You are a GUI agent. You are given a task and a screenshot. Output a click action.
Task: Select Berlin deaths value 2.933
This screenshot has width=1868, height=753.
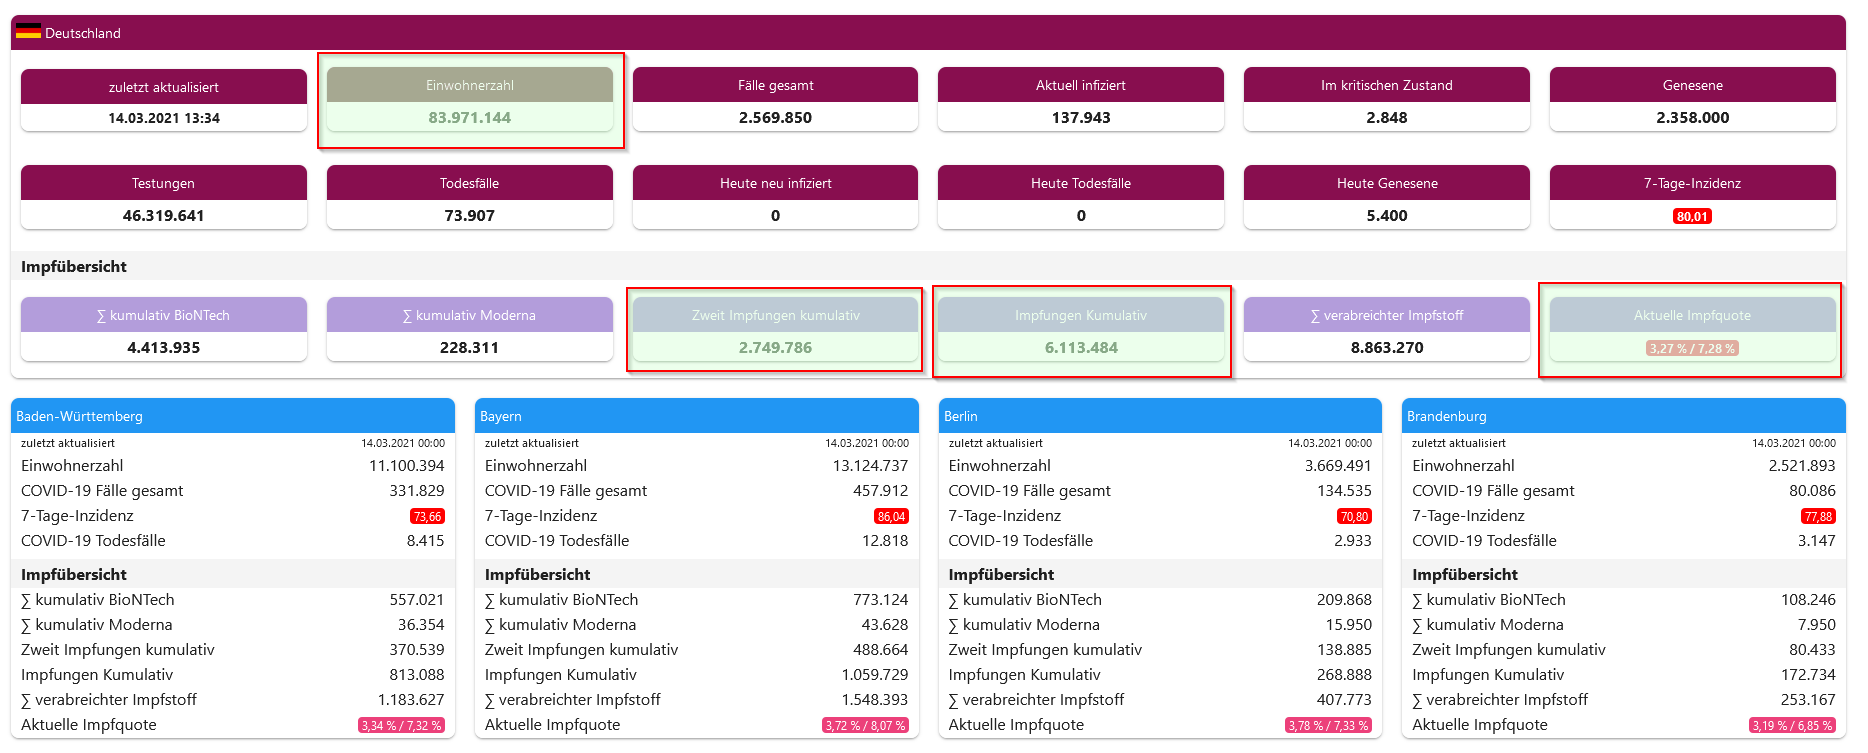pos(1353,541)
